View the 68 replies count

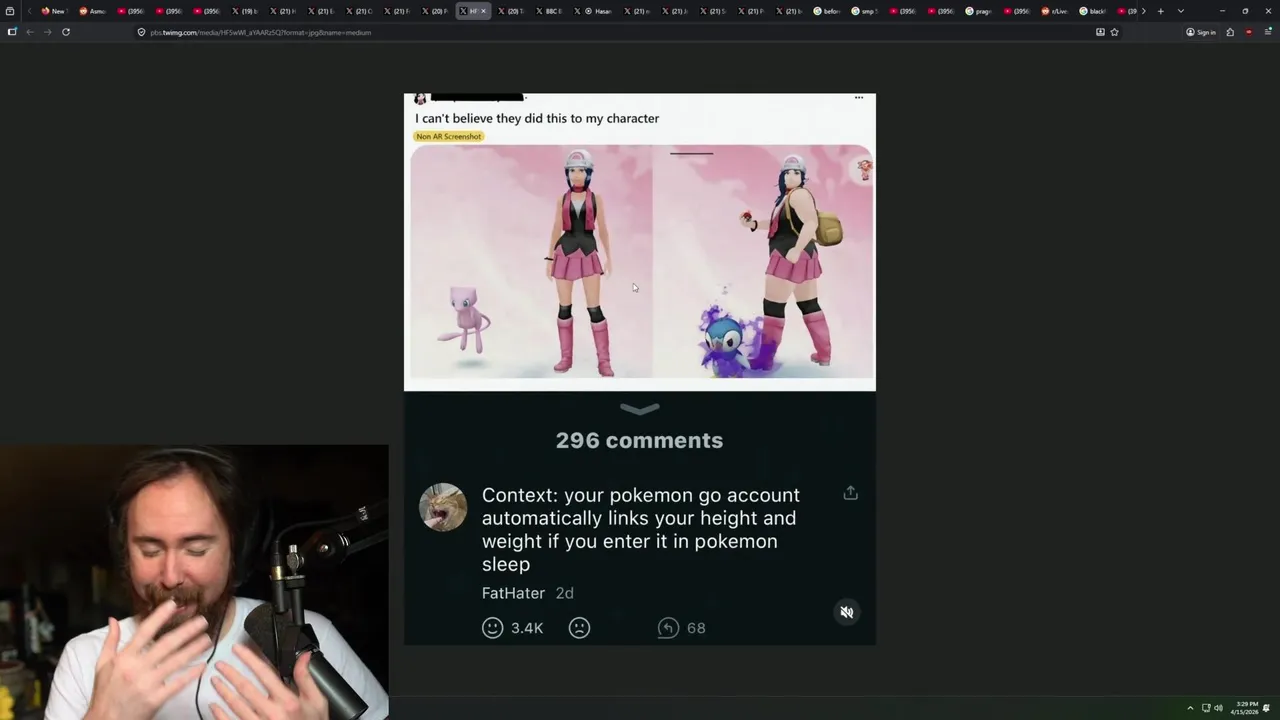696,628
